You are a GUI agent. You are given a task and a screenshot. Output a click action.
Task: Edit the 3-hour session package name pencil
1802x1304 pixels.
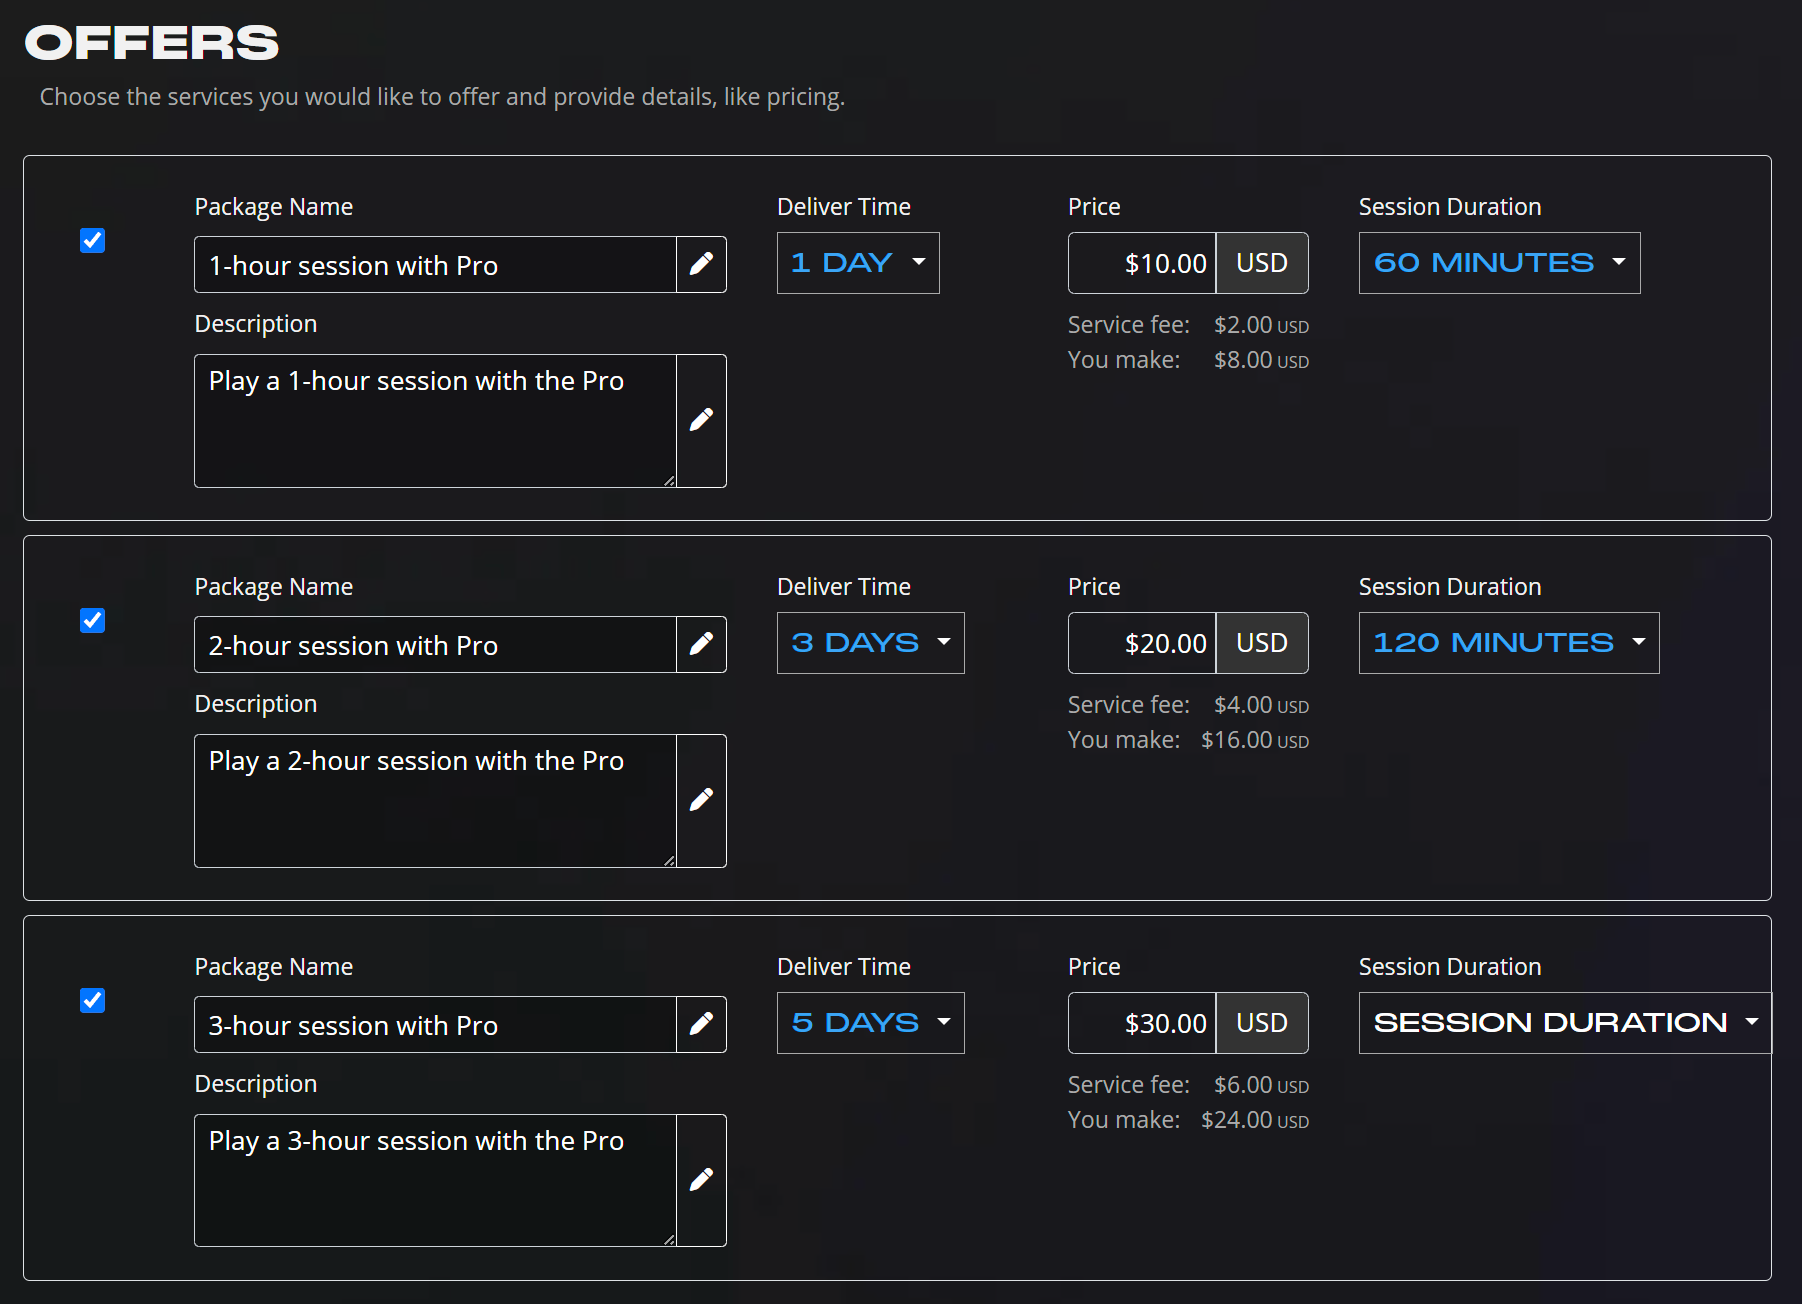701,1024
